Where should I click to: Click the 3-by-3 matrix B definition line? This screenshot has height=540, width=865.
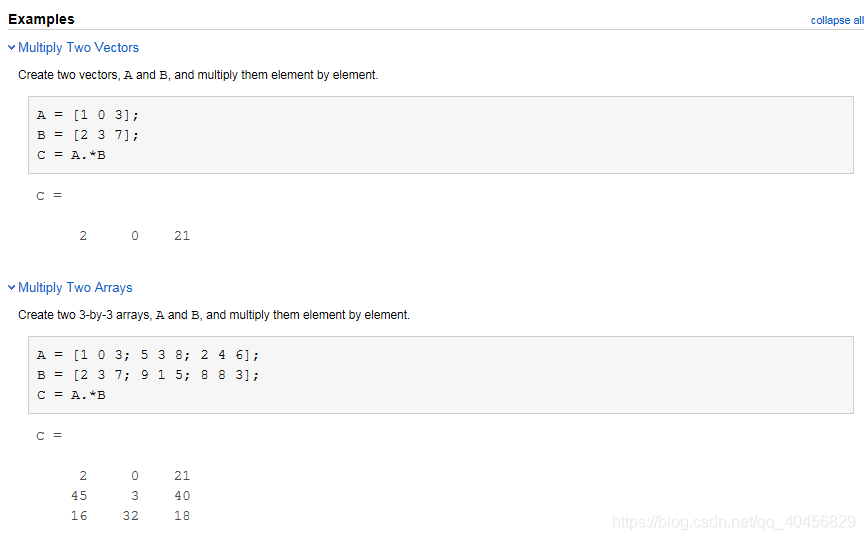point(148,375)
